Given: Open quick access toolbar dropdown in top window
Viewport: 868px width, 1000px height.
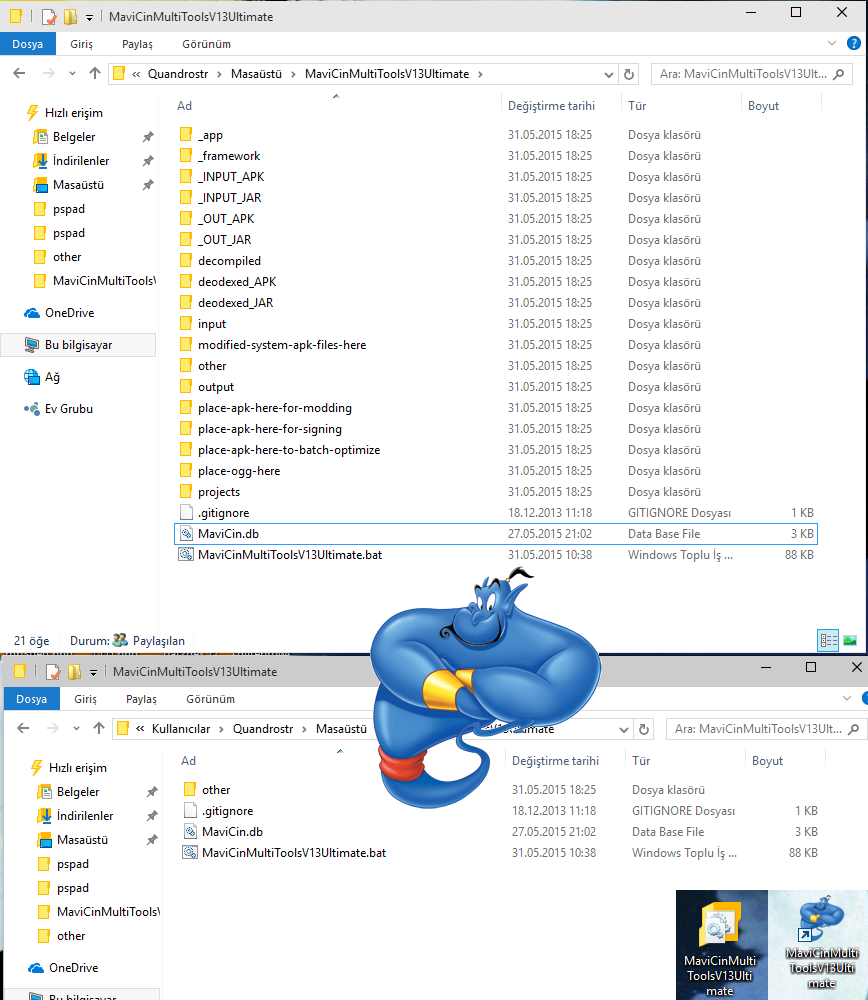Looking at the screenshot, I should [x=89, y=17].
